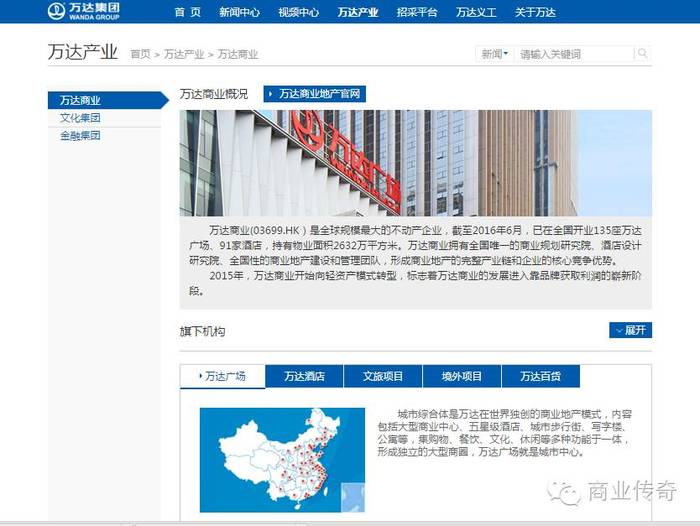Select 金融集团 in the left sidebar

(80, 135)
